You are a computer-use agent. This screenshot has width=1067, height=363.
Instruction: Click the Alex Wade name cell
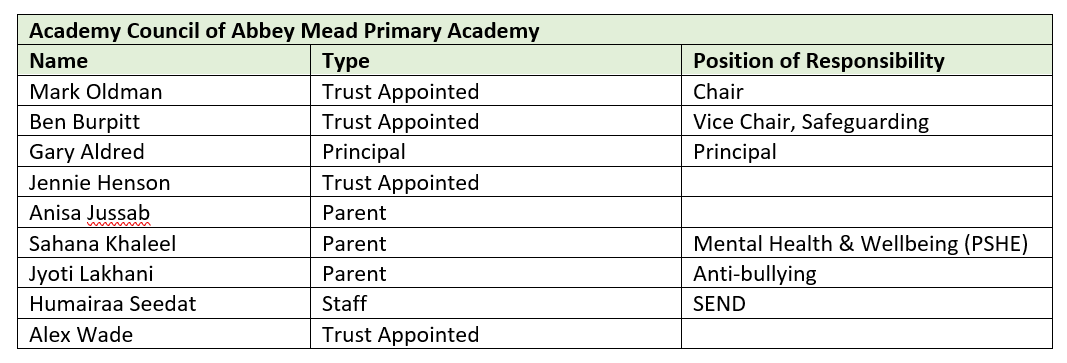click(164, 334)
